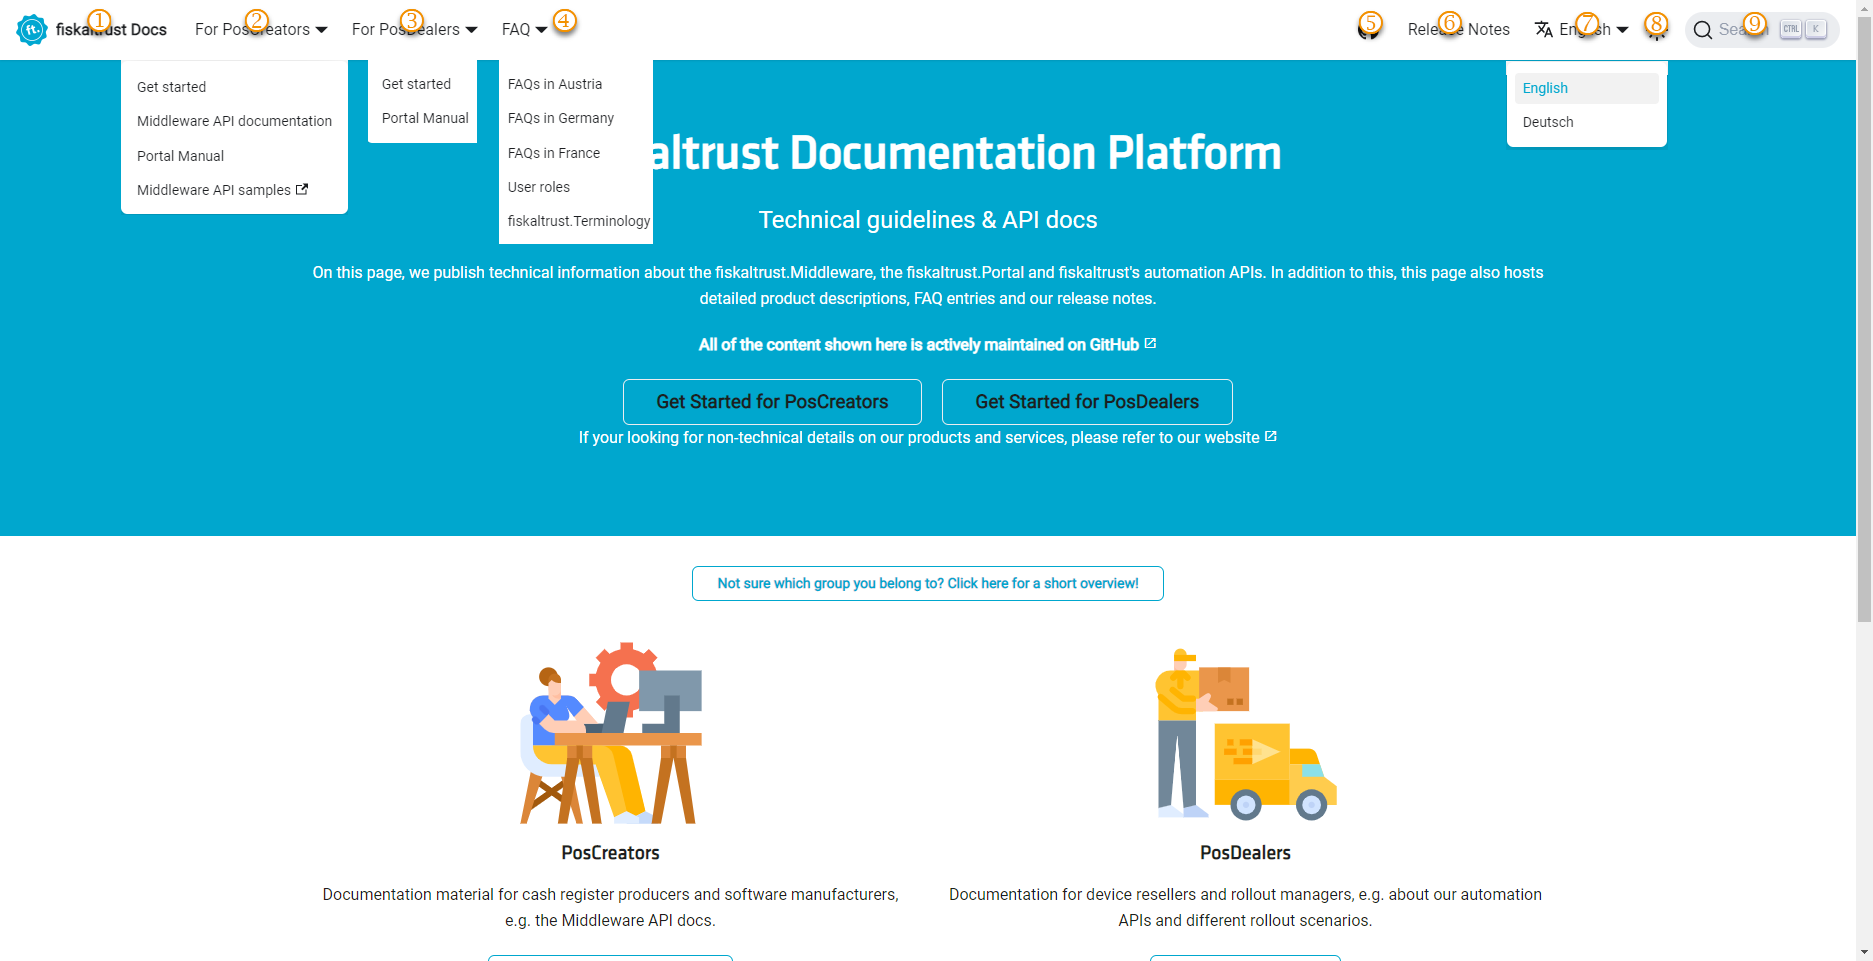Screen dimensions: 1873x961
Task: Open FAQs in Austria
Action: [x=555, y=84]
